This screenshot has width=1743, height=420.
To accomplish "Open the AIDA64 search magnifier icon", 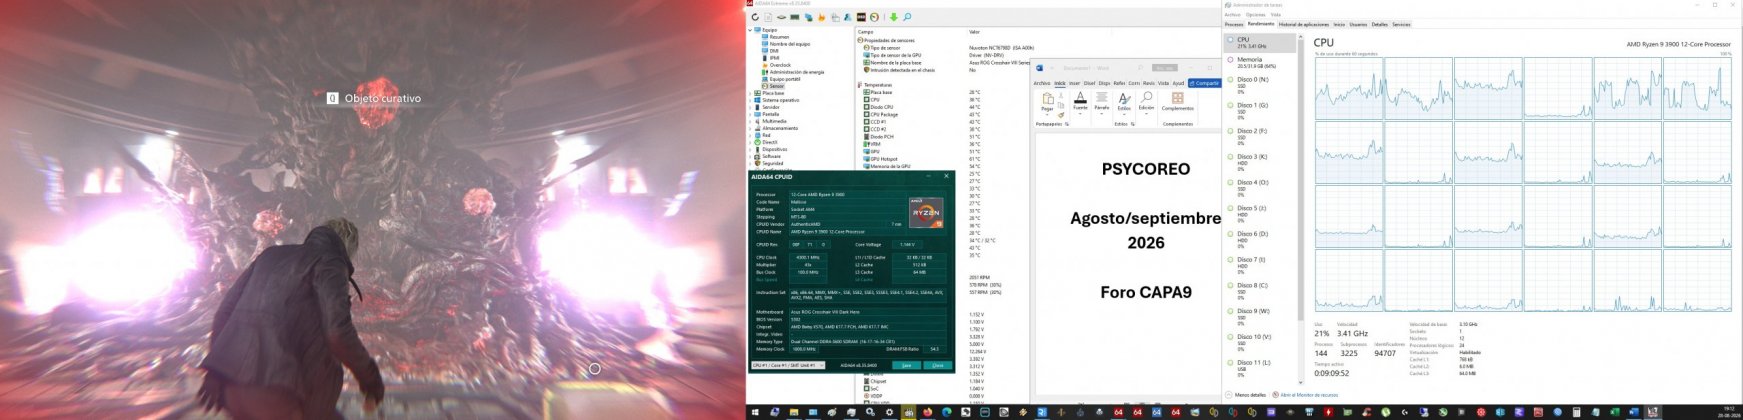I will (x=907, y=17).
